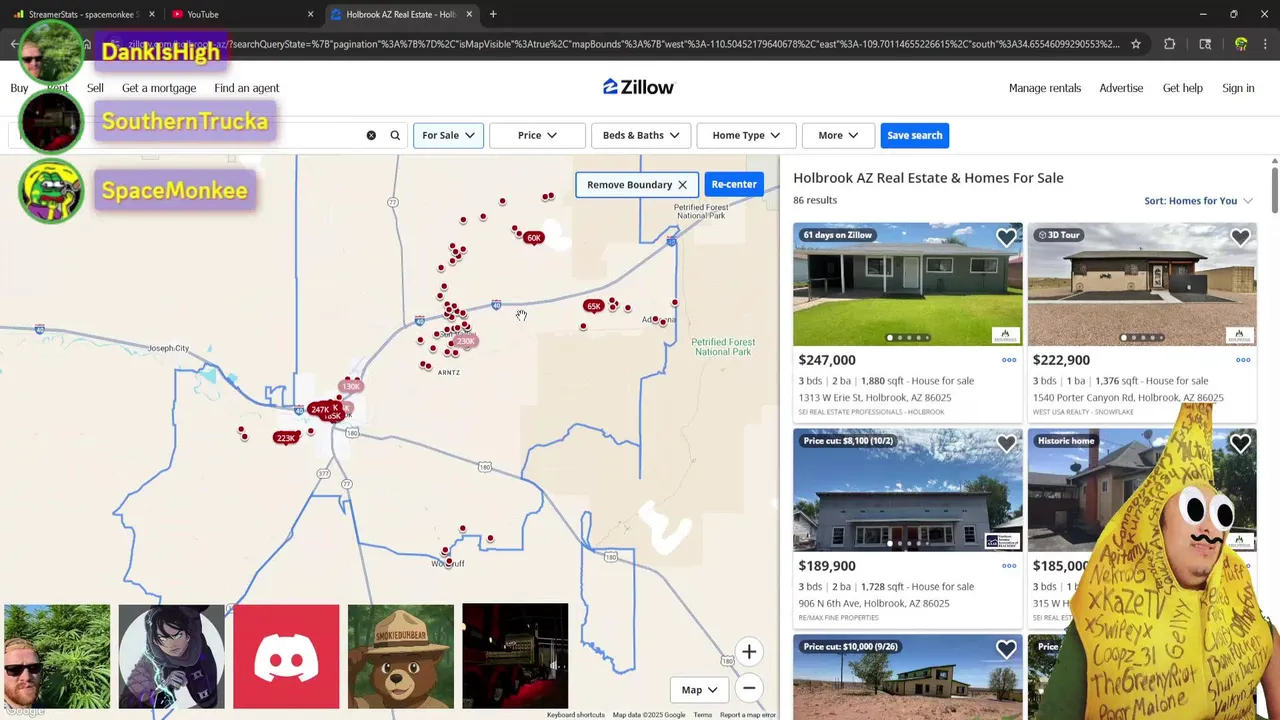This screenshot has height=720, width=1280.
Task: Open the Sell menu
Action: pyautogui.click(x=95, y=88)
